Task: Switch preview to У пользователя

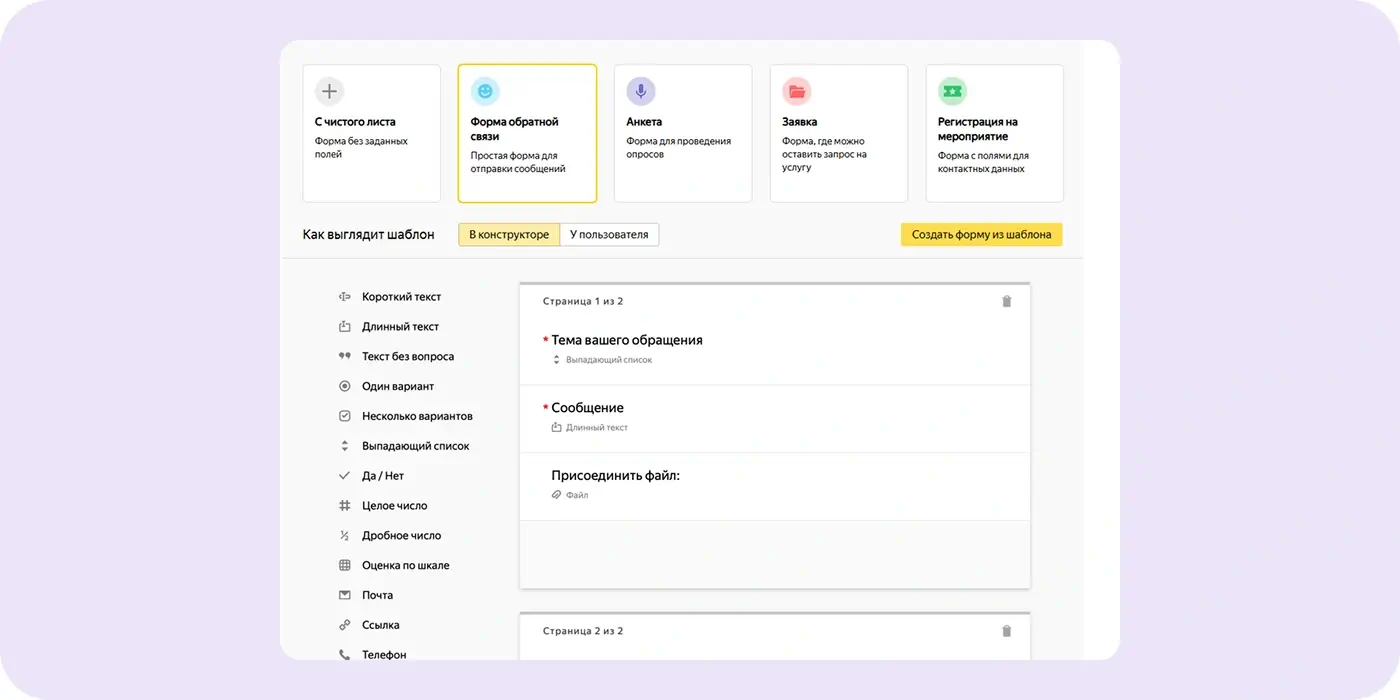Action: (x=609, y=235)
